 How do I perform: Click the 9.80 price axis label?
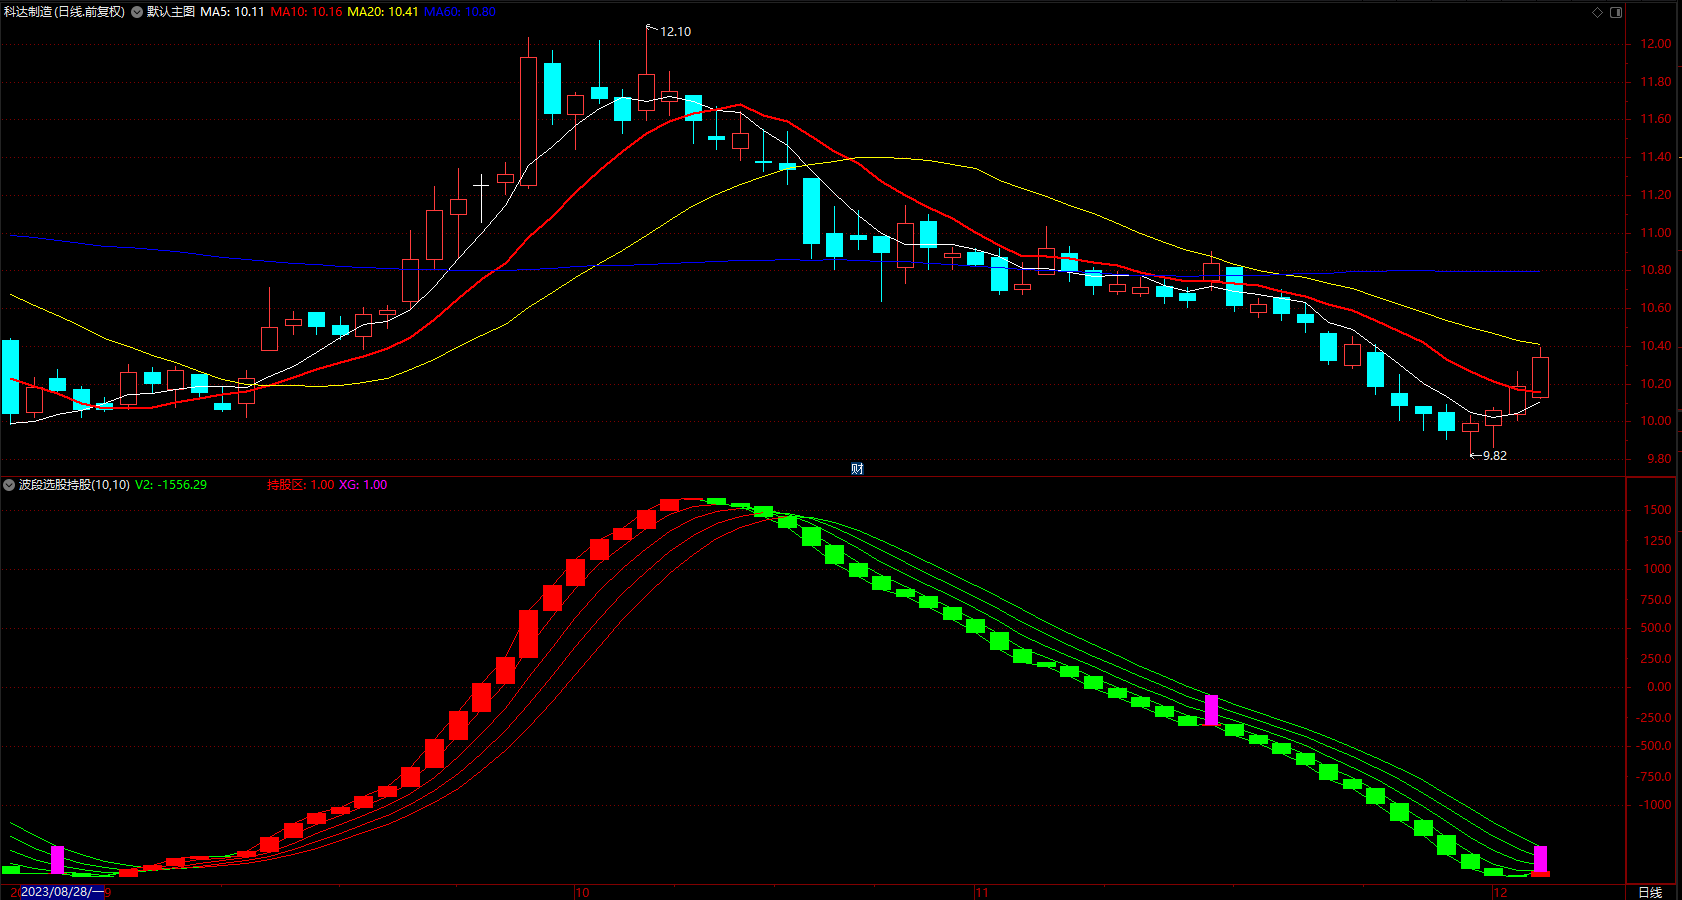(x=1658, y=459)
